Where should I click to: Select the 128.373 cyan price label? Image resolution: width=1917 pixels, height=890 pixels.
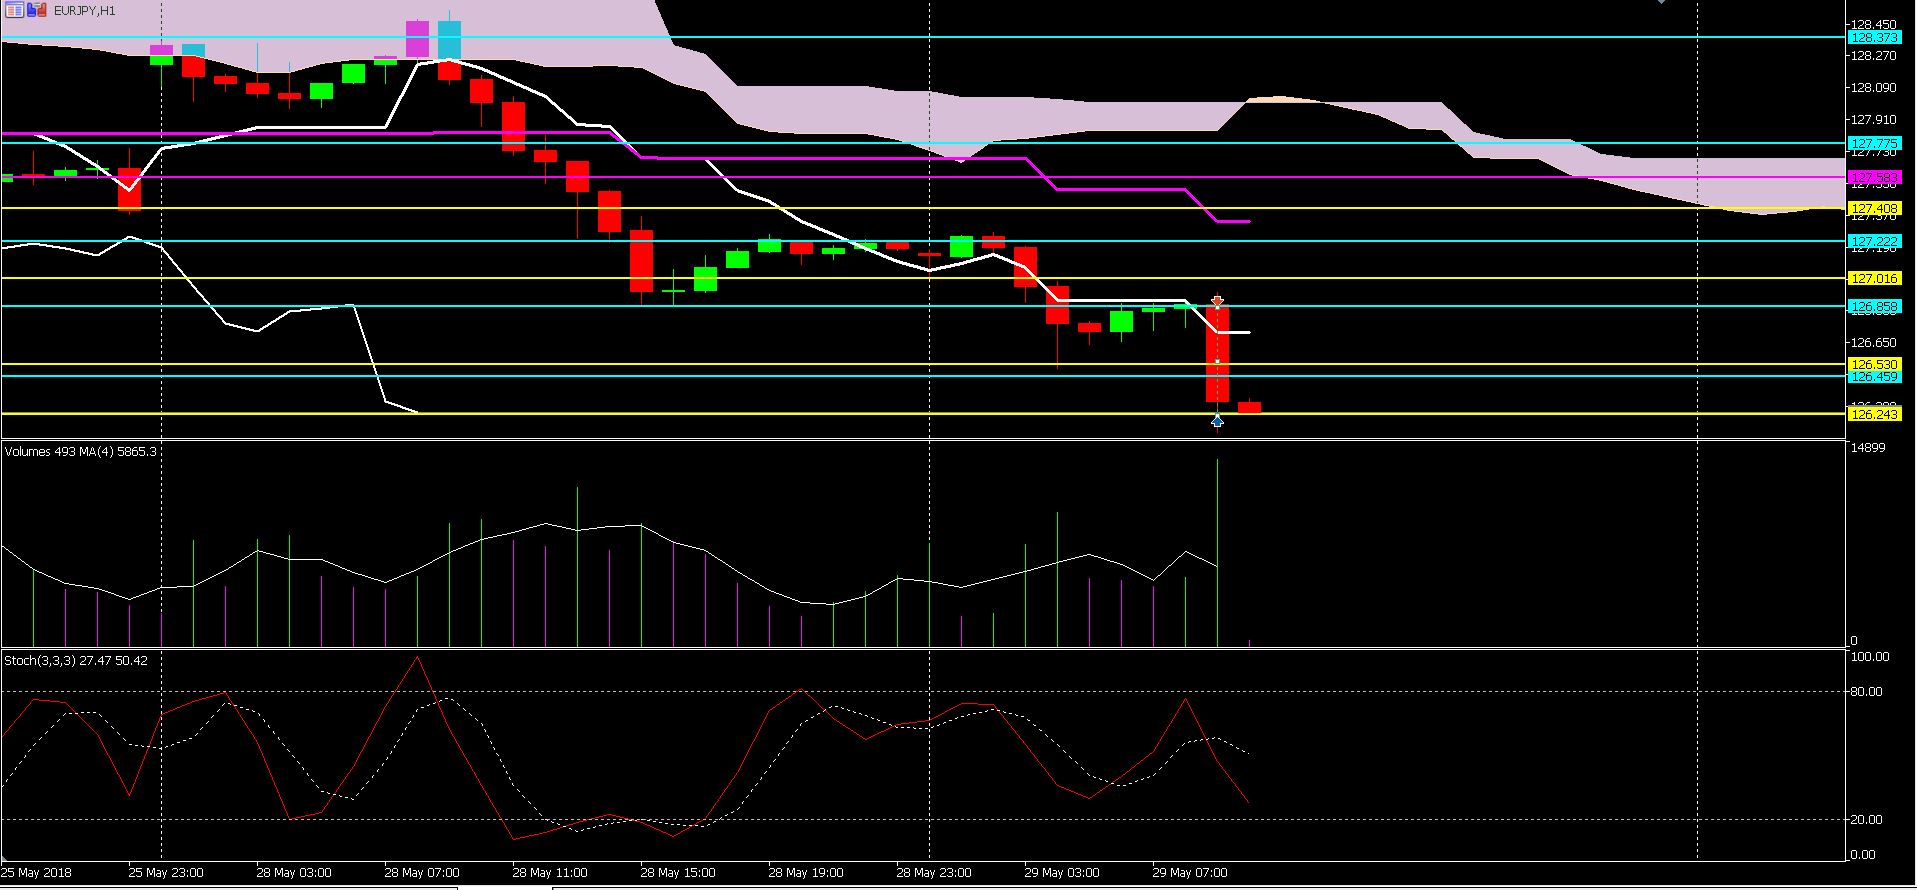(1874, 37)
